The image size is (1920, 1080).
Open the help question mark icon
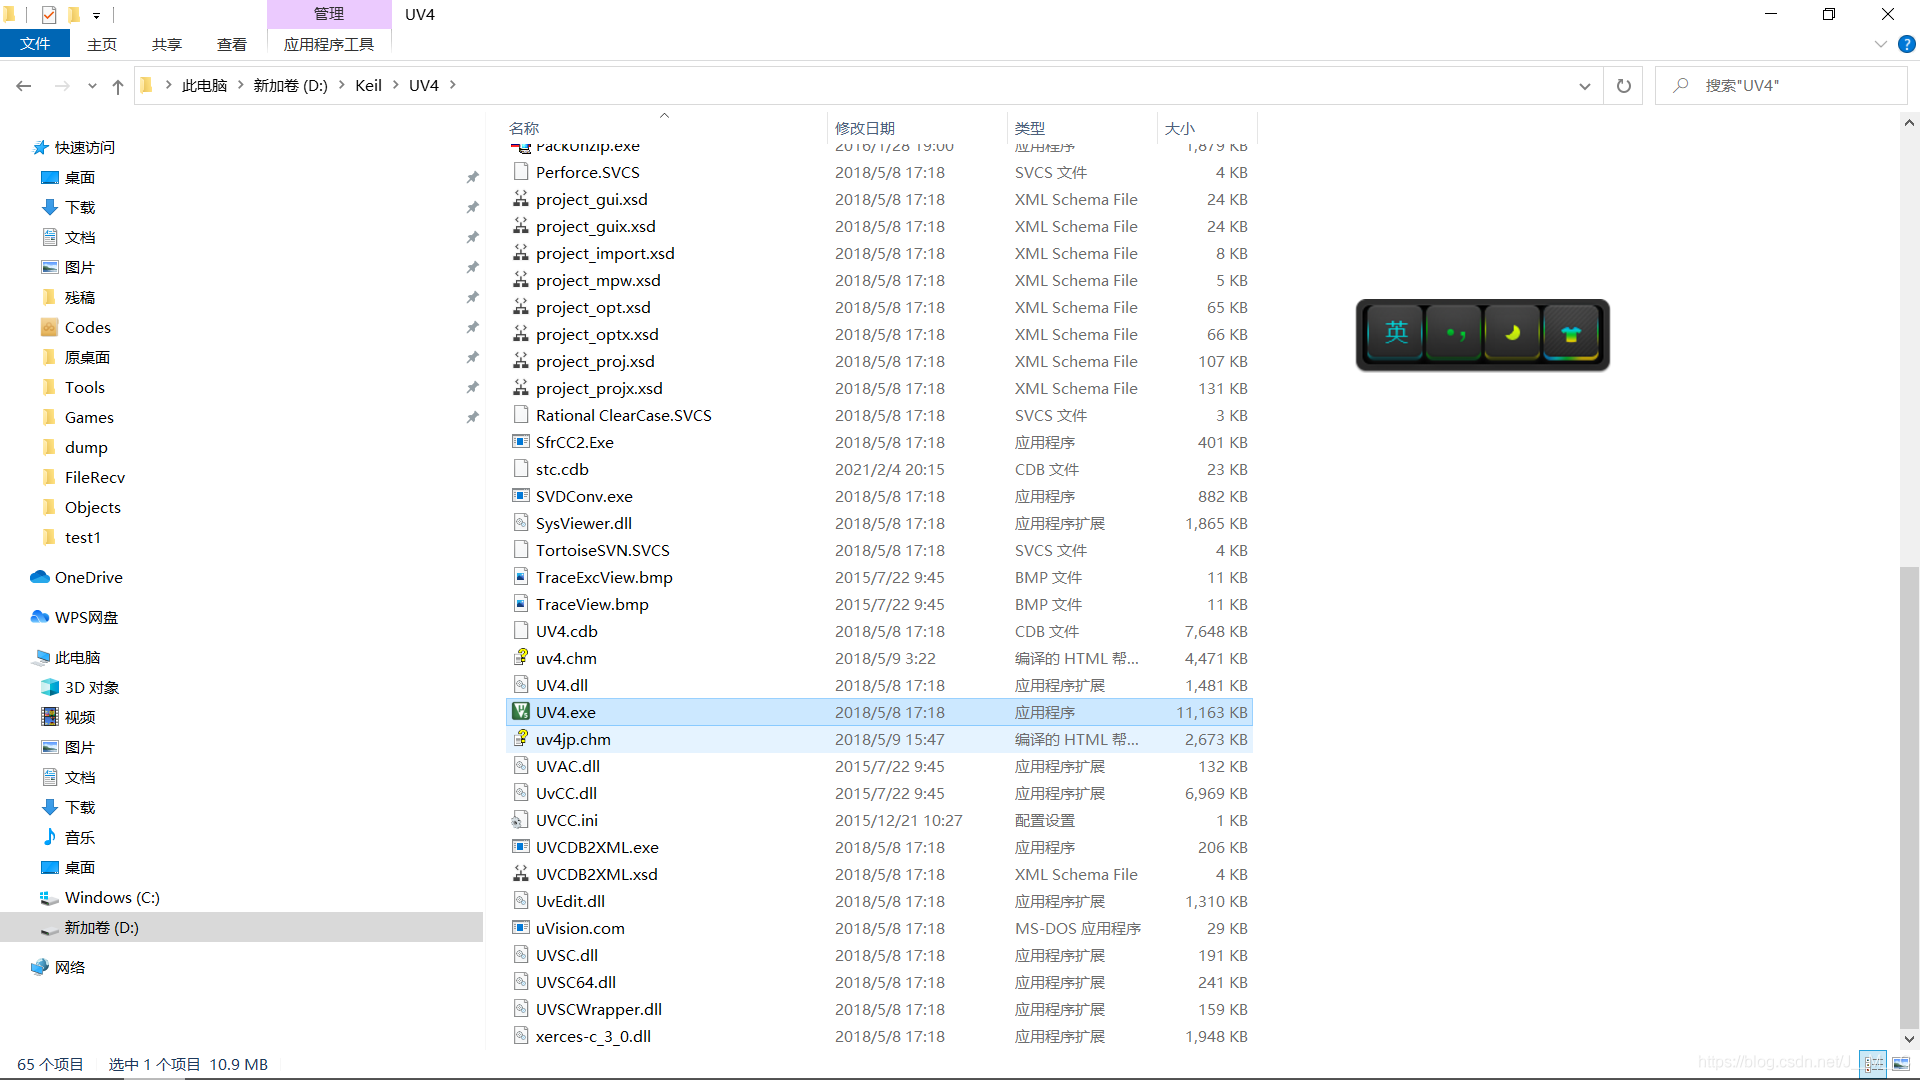click(1907, 44)
